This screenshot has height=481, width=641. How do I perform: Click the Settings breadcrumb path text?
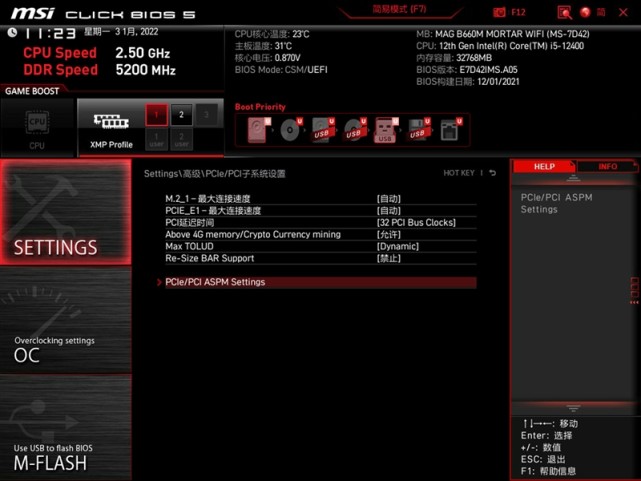215,174
